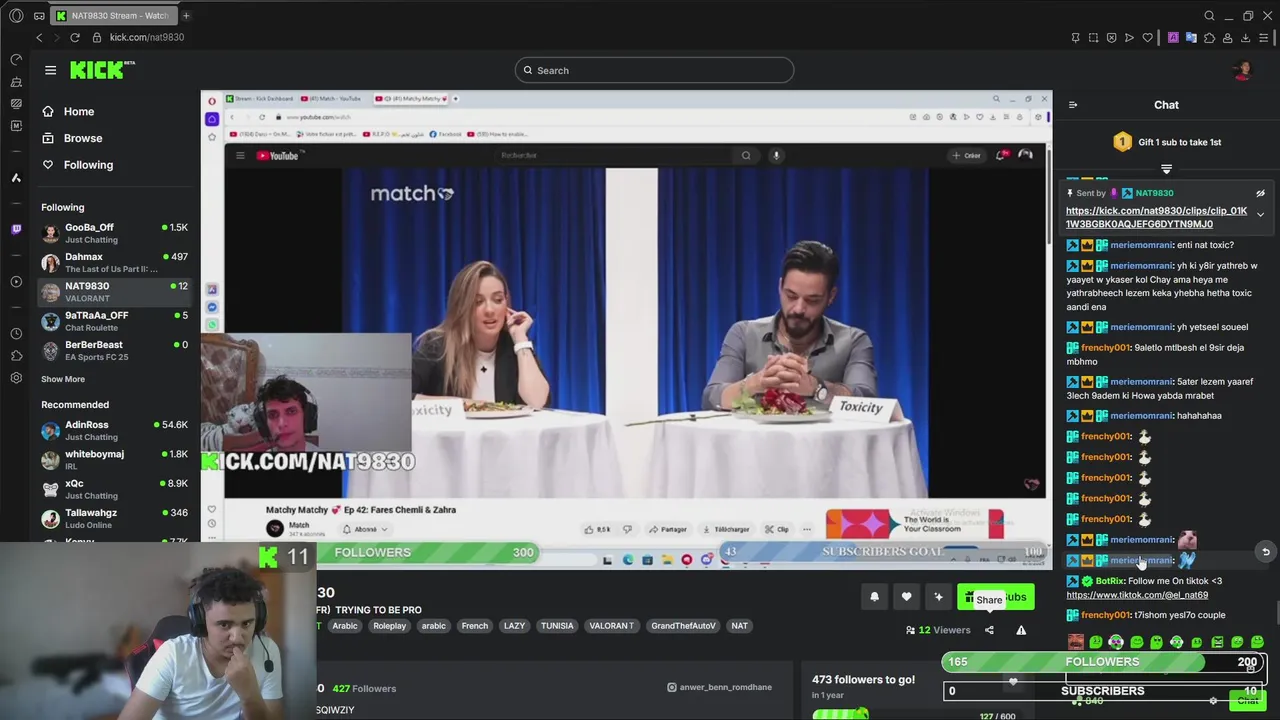Expand Show more followed channels
This screenshot has width=1280, height=720.
(x=63, y=379)
